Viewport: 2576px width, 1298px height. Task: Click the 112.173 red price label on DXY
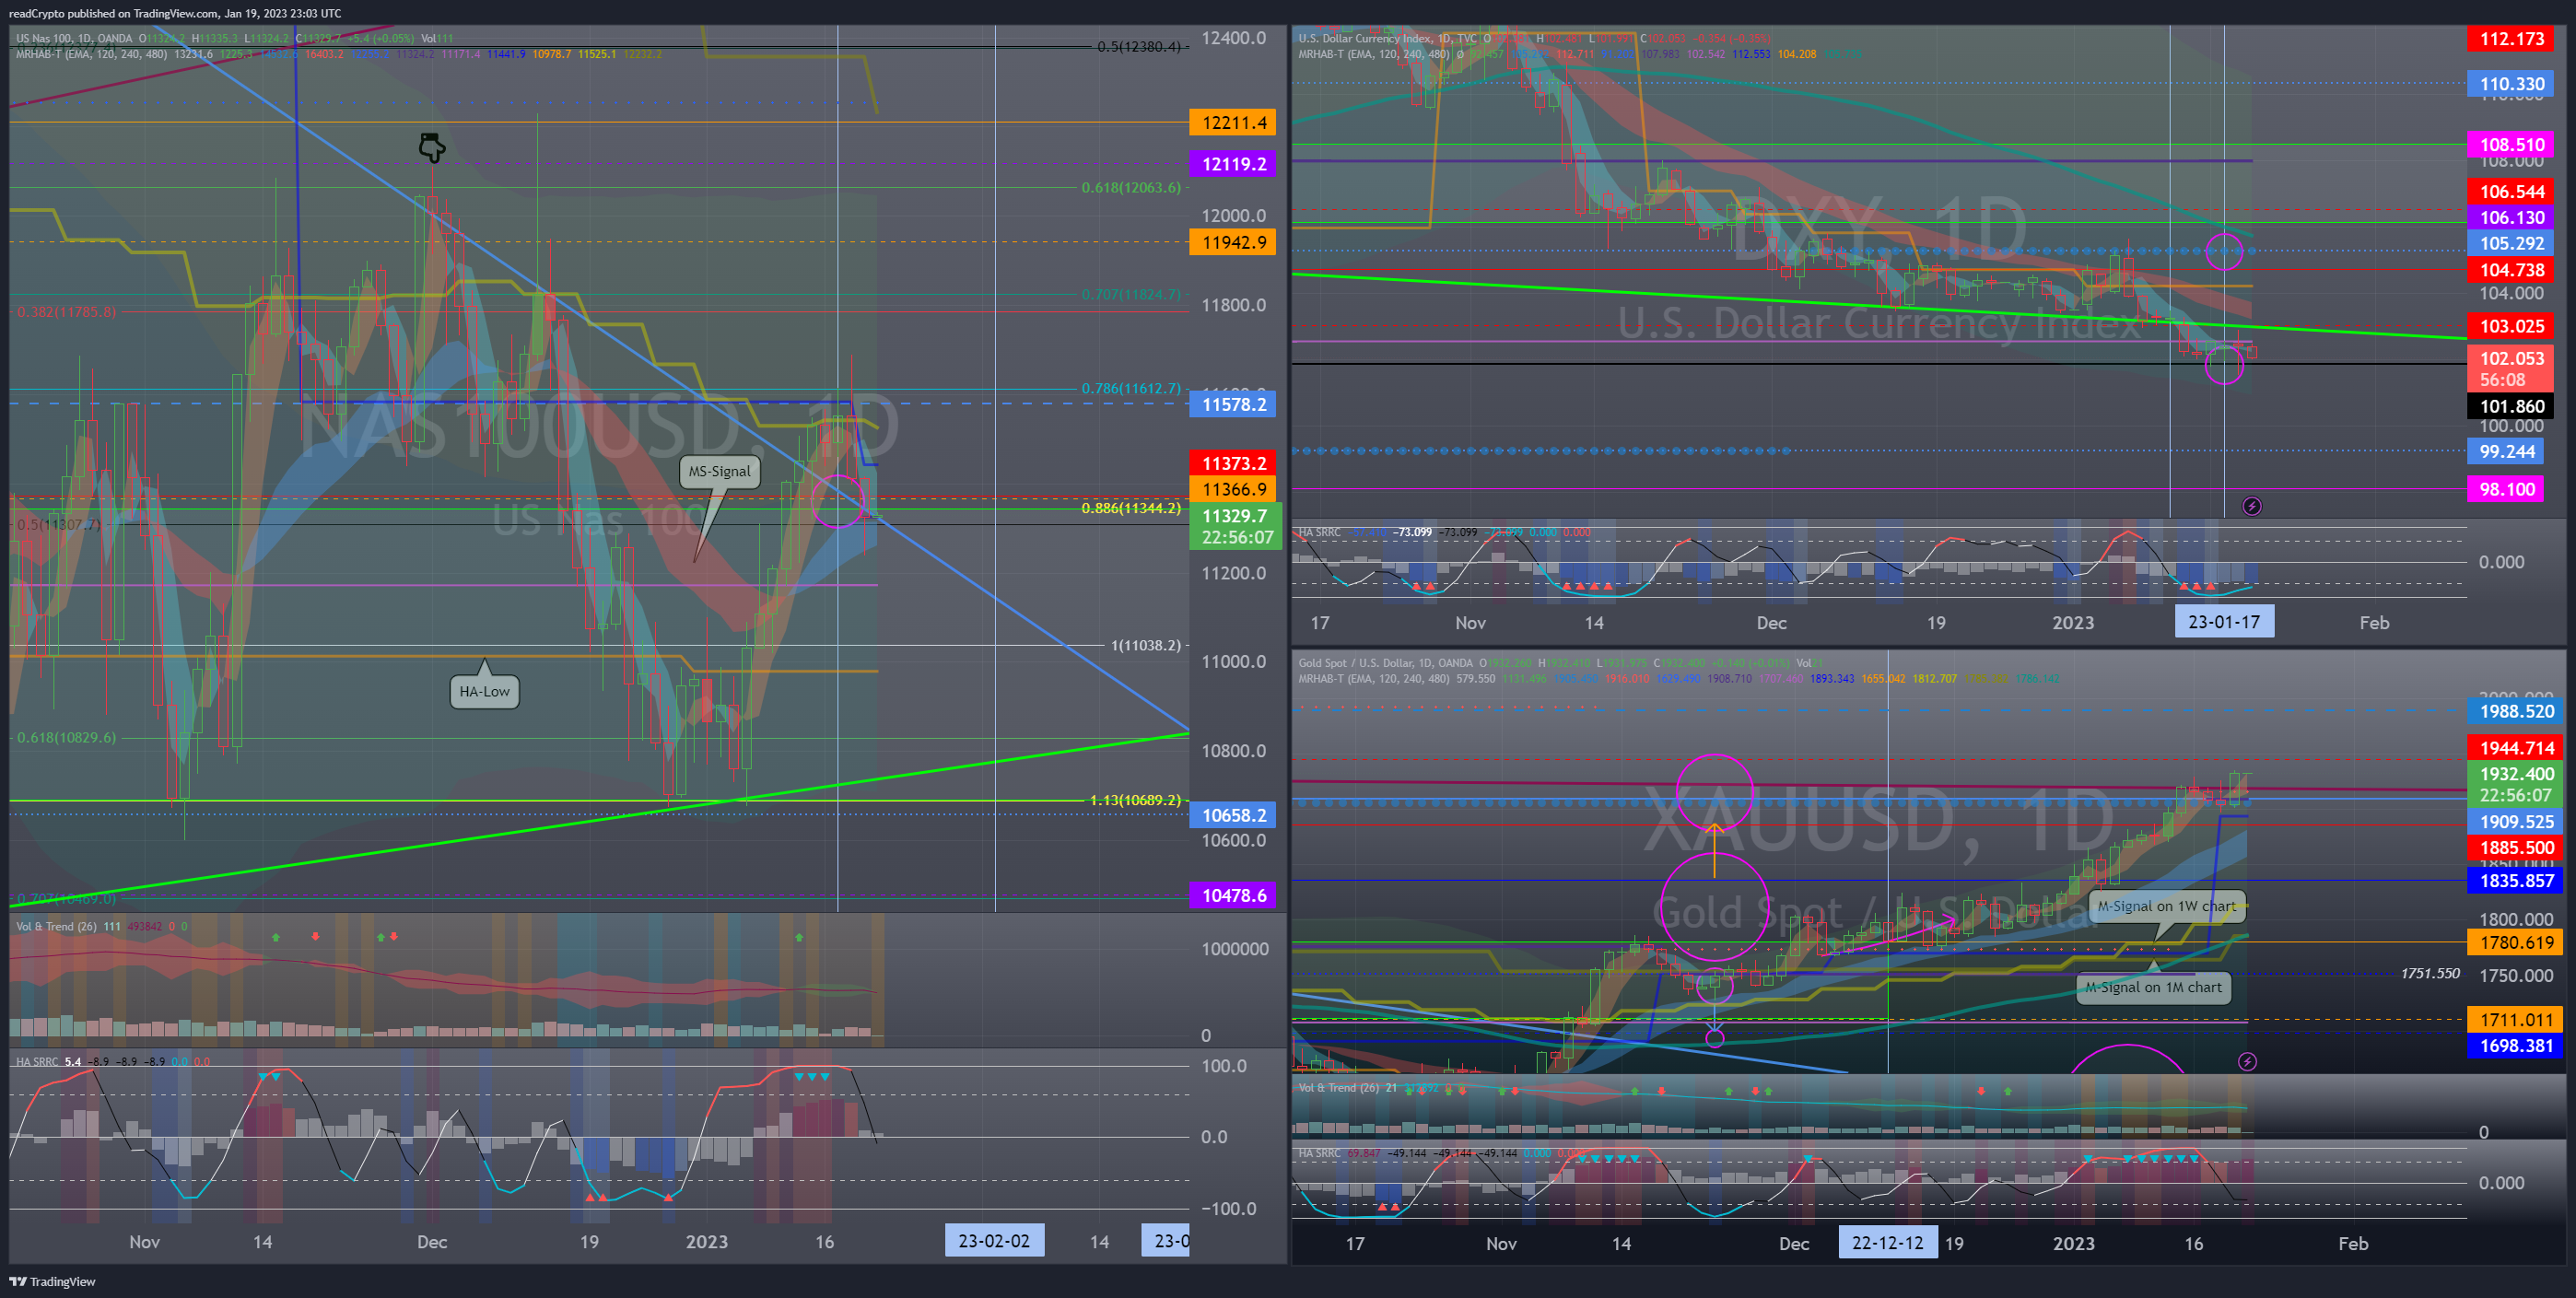(2511, 39)
